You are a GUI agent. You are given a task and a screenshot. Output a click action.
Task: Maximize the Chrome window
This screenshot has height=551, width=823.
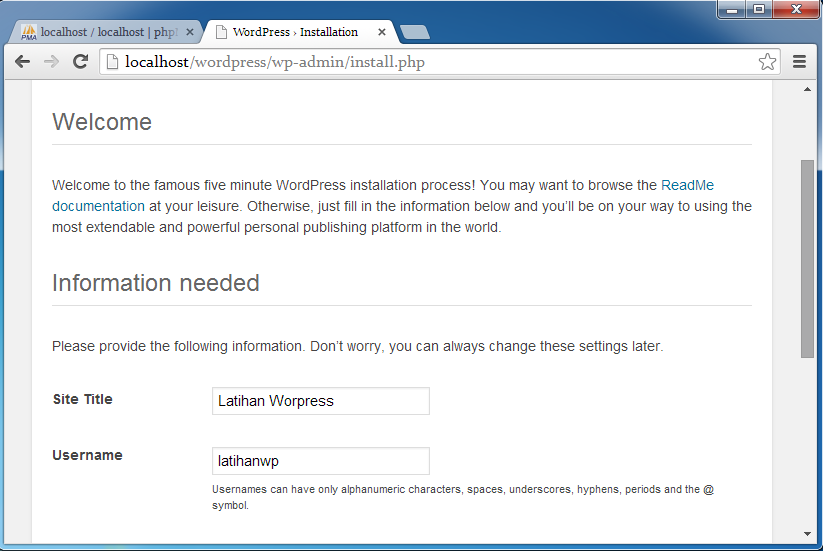[759, 9]
